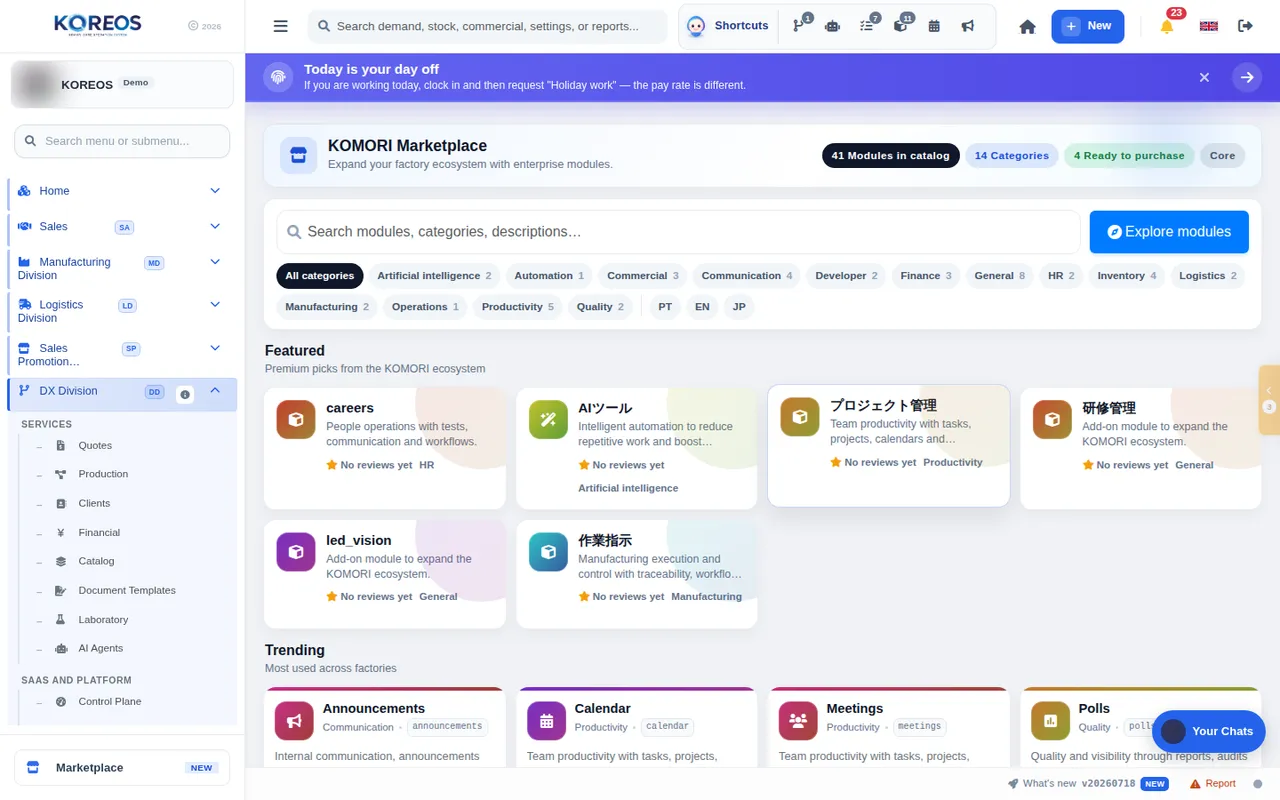This screenshot has height=800, width=1280.
Task: Click the blue New button
Action: [1087, 26]
